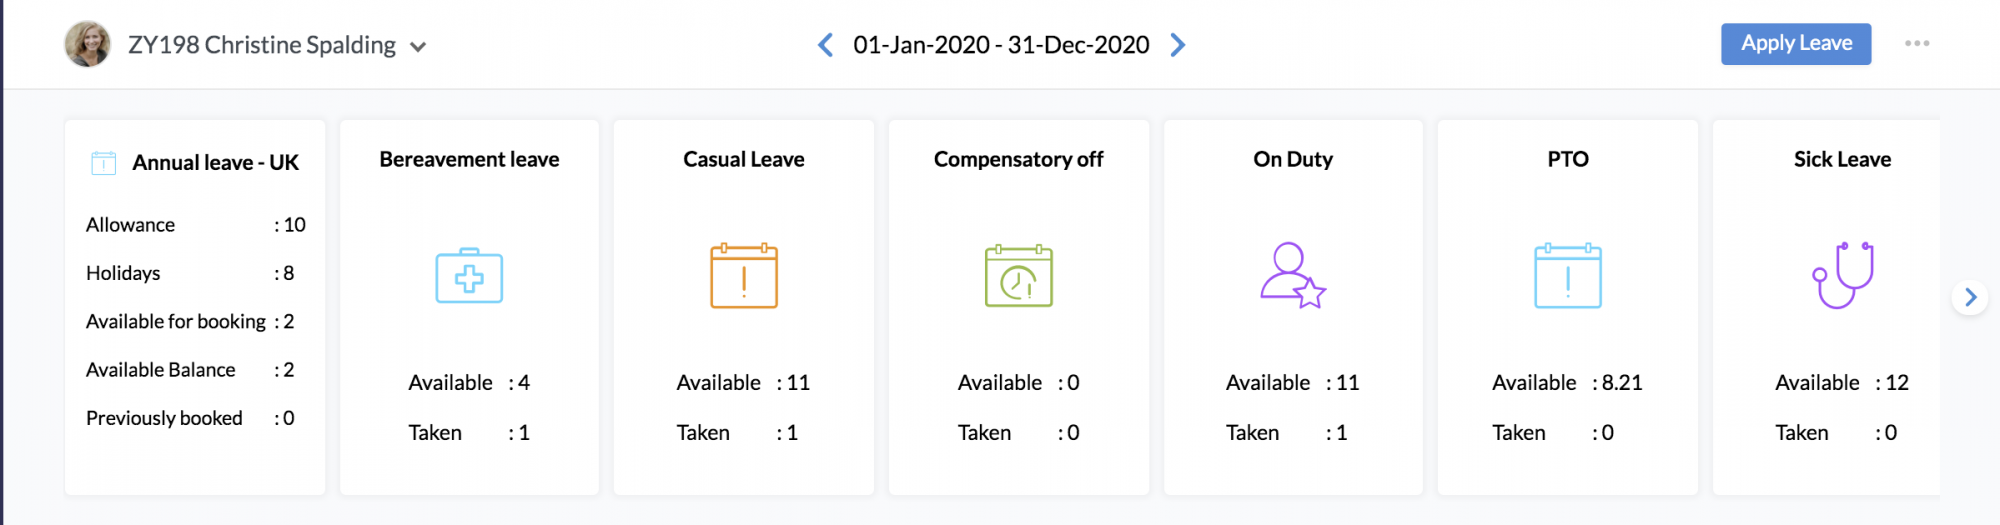Click the Casual Leave calendar icon

click(744, 276)
